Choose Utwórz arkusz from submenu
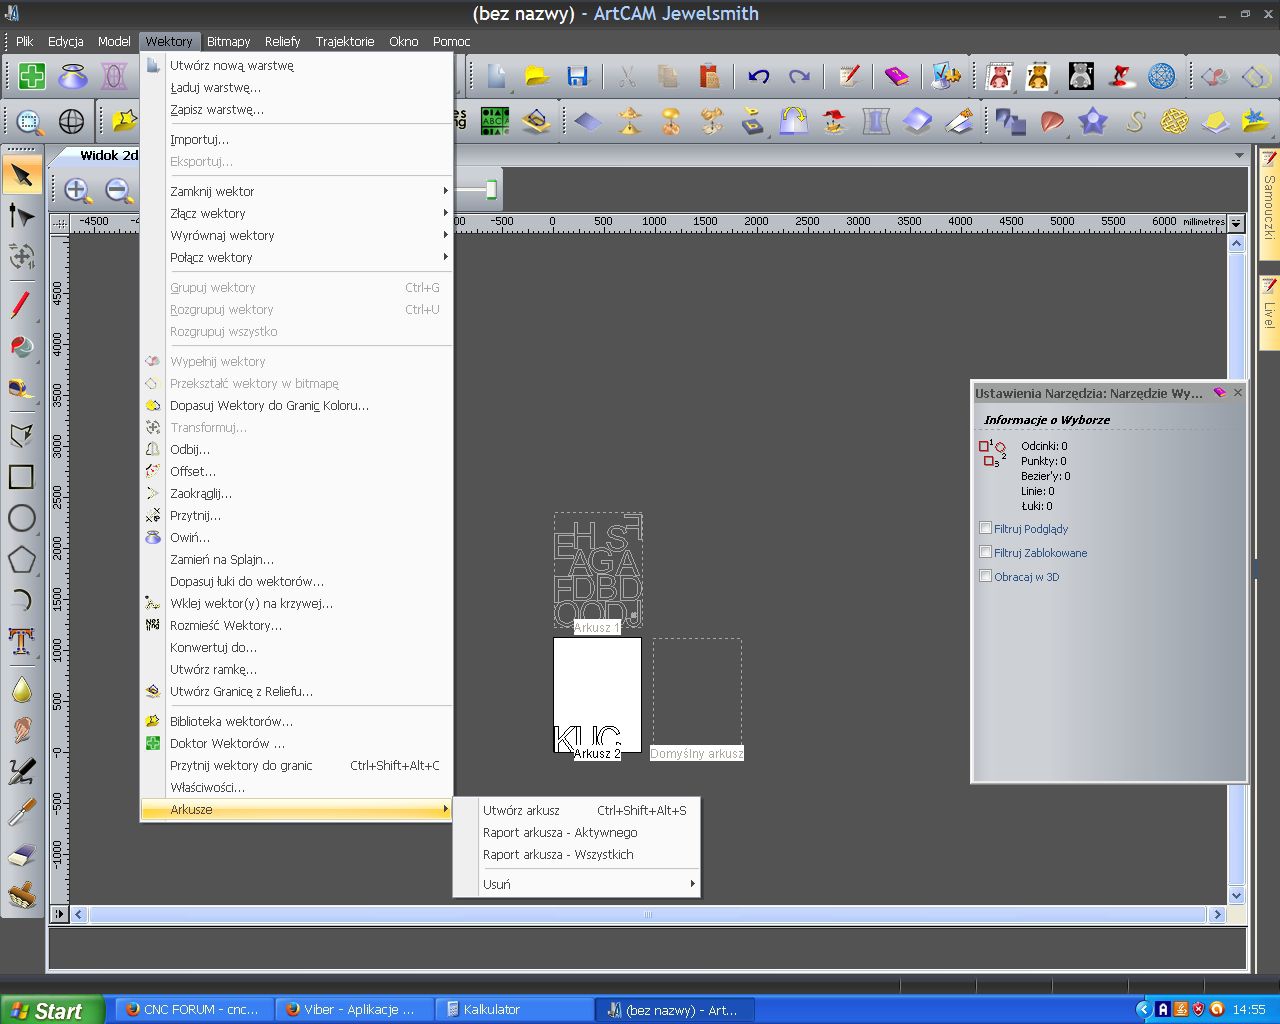 [577, 810]
